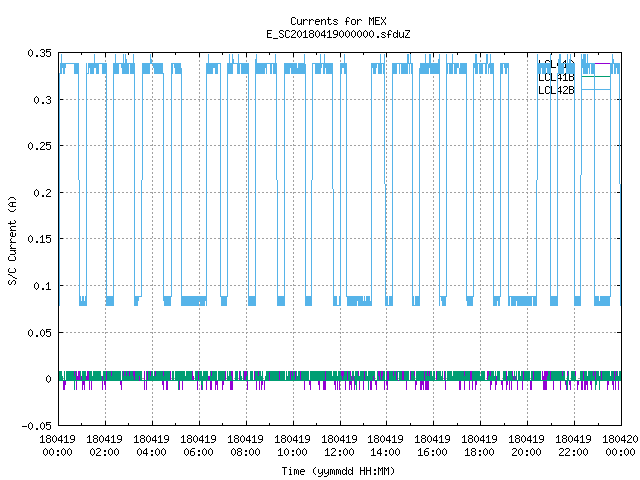Click the 'Currents for MEX' chart title
Viewport: 640px width, 480px height.
[338, 21]
